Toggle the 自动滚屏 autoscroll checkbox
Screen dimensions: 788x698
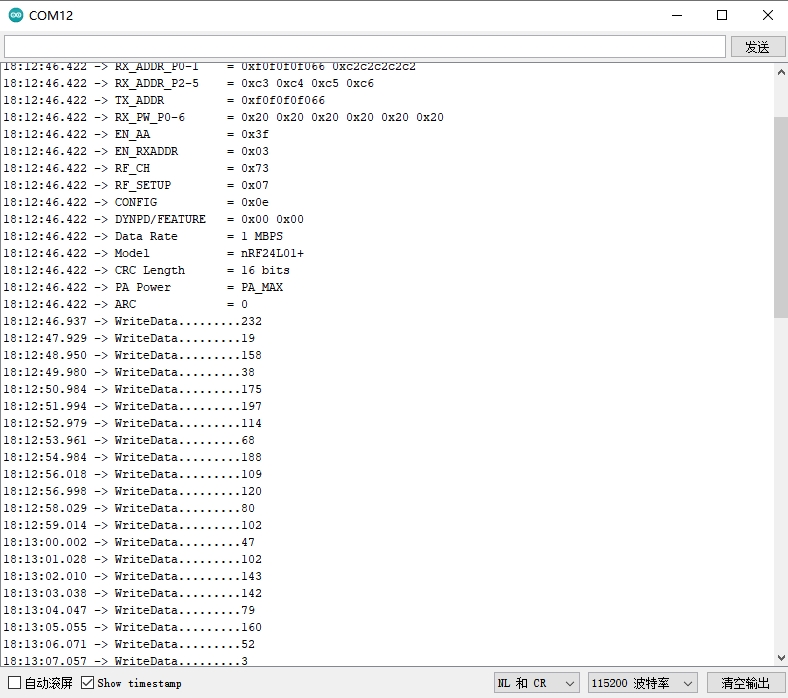pyautogui.click(x=15, y=682)
